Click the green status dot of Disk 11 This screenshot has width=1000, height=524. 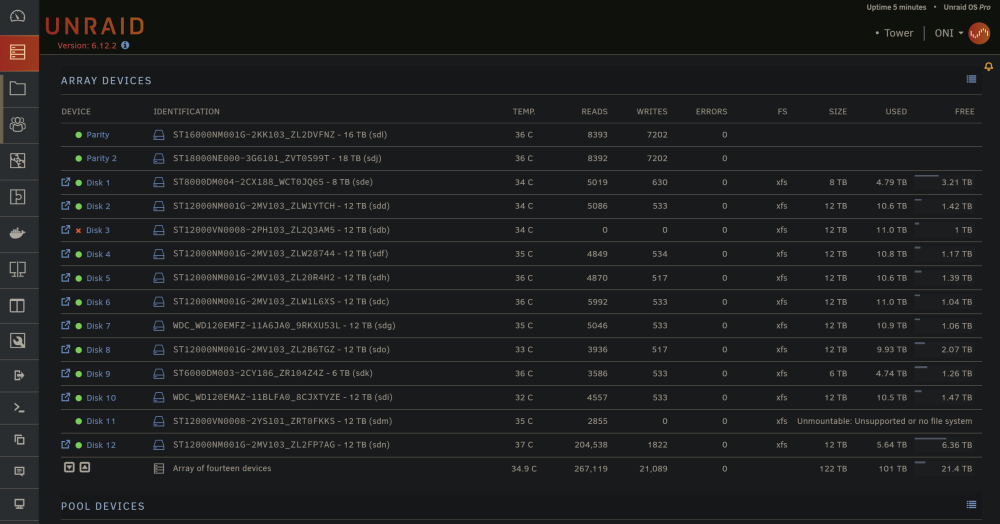pos(78,421)
